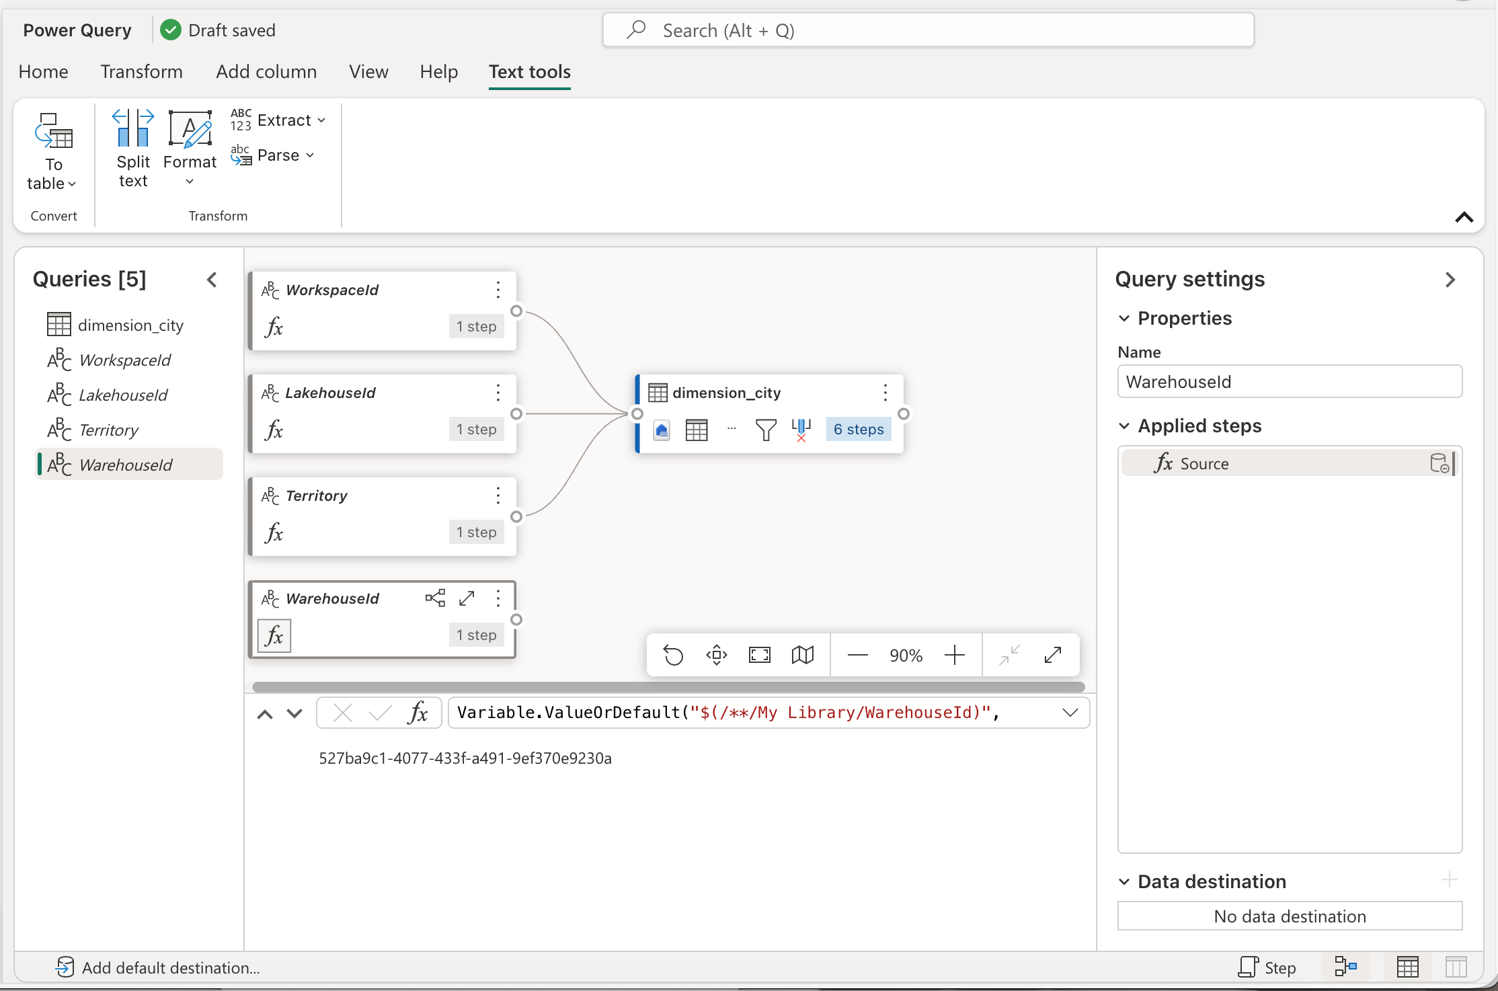Open the minimap icon in diagram toolbar

[803, 655]
